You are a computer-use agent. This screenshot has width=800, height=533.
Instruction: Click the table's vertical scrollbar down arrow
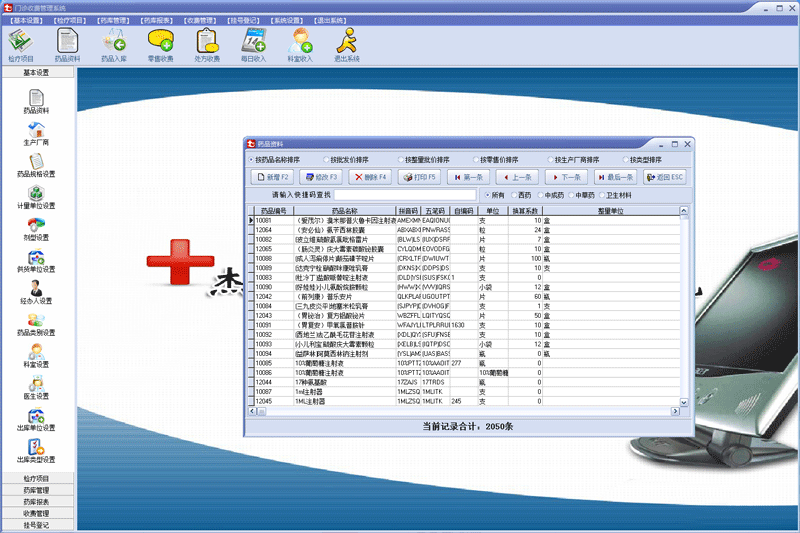click(x=684, y=402)
